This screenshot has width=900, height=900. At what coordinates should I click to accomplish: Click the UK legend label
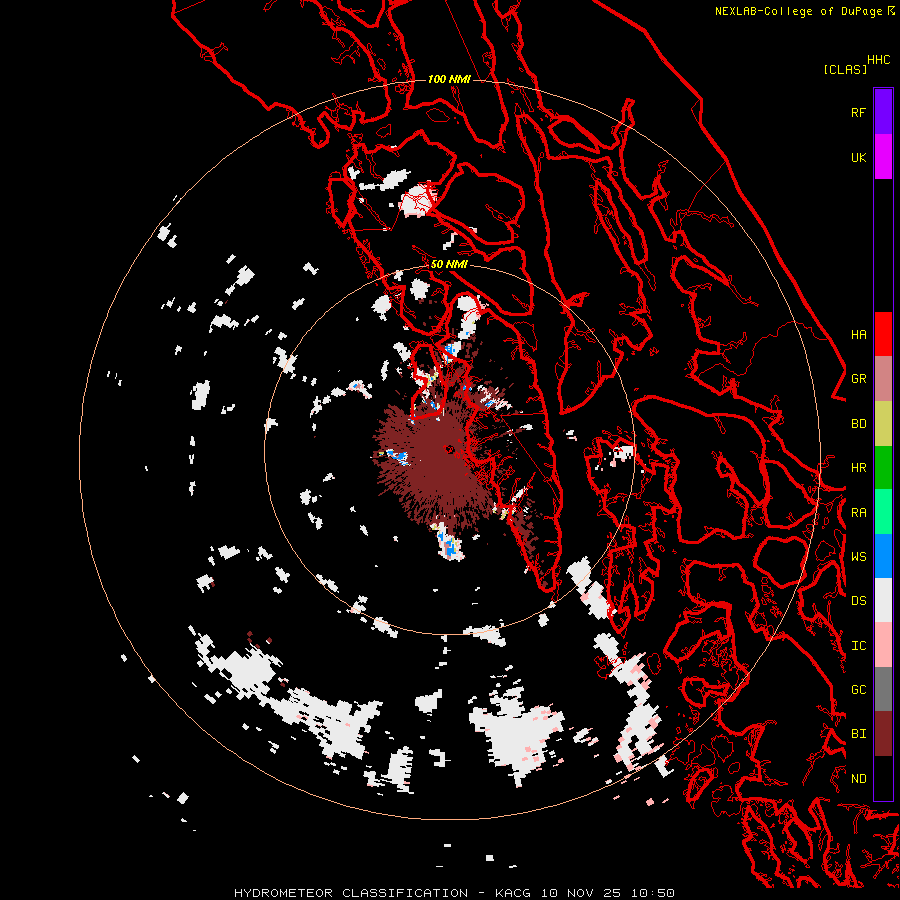[x=858, y=157]
